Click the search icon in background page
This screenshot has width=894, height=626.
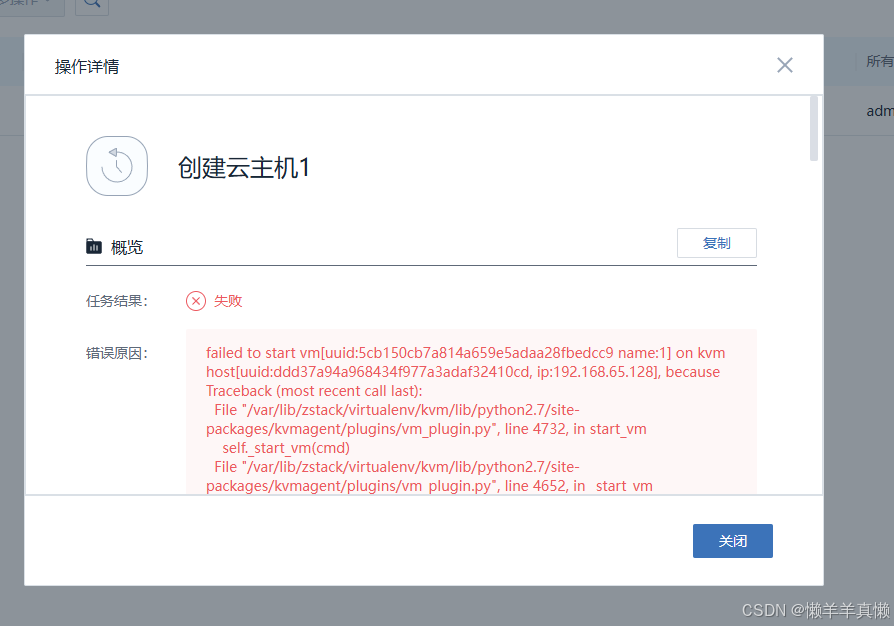(x=92, y=3)
